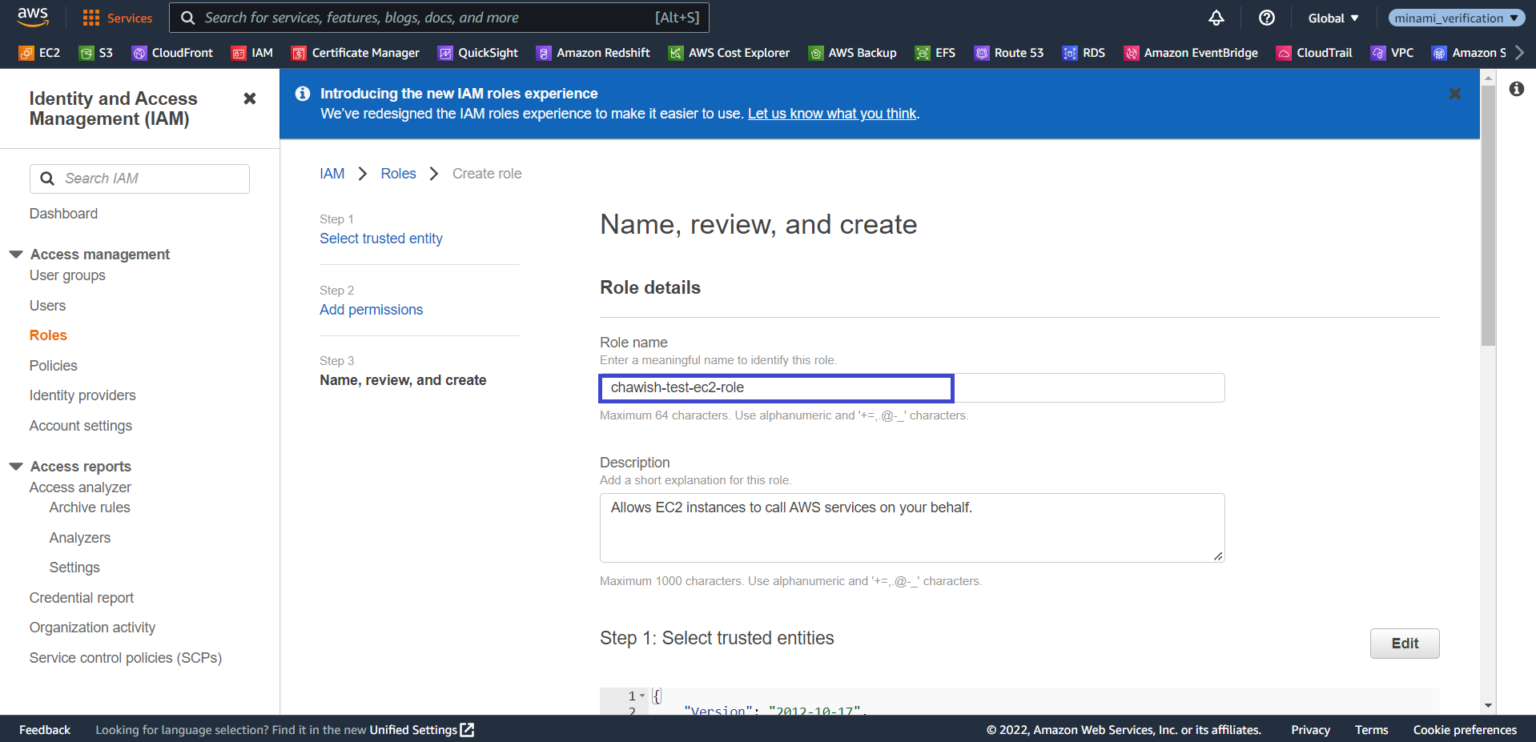Open the CloudTrail service shortcut
This screenshot has width=1536, height=742.
(x=1313, y=52)
